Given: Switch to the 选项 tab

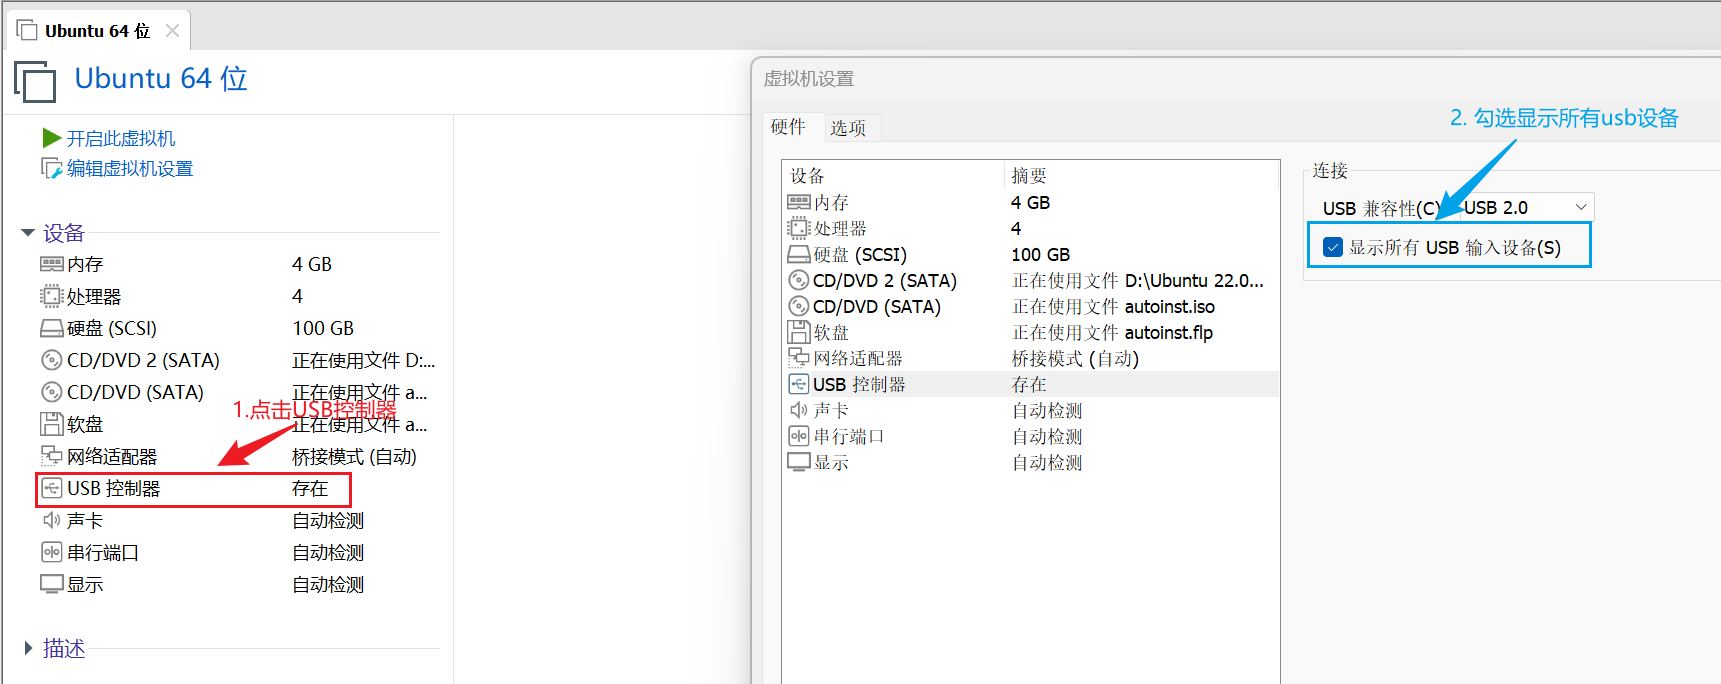Looking at the screenshot, I should (848, 128).
